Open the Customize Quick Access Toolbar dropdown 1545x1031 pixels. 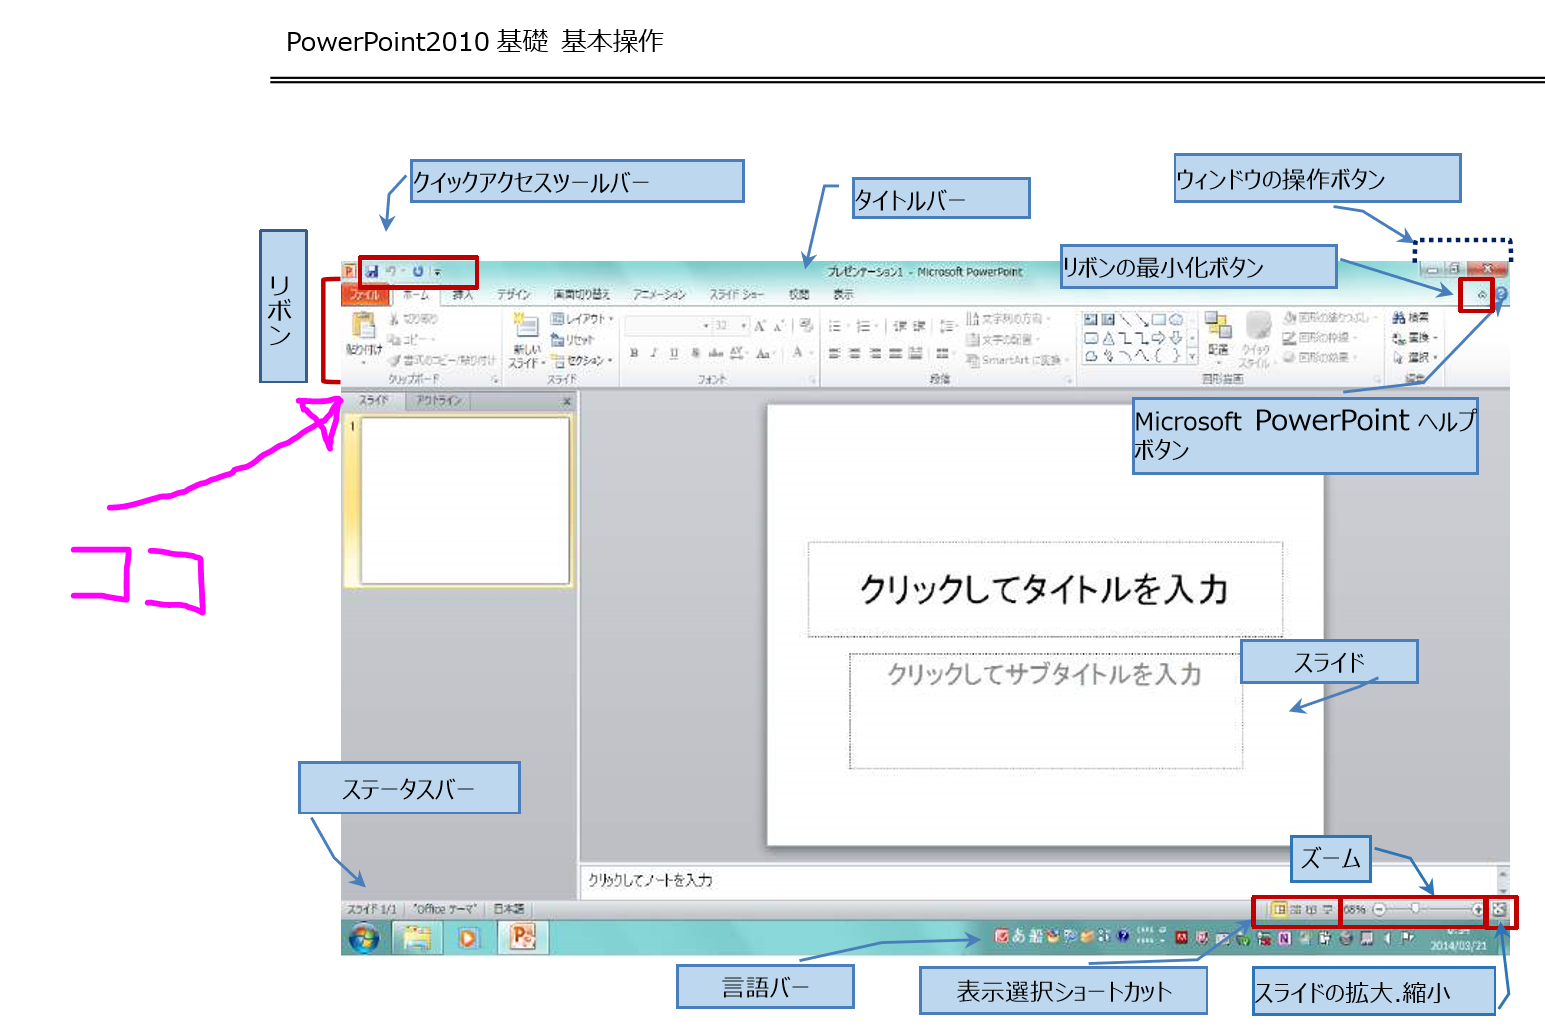[x=437, y=272]
